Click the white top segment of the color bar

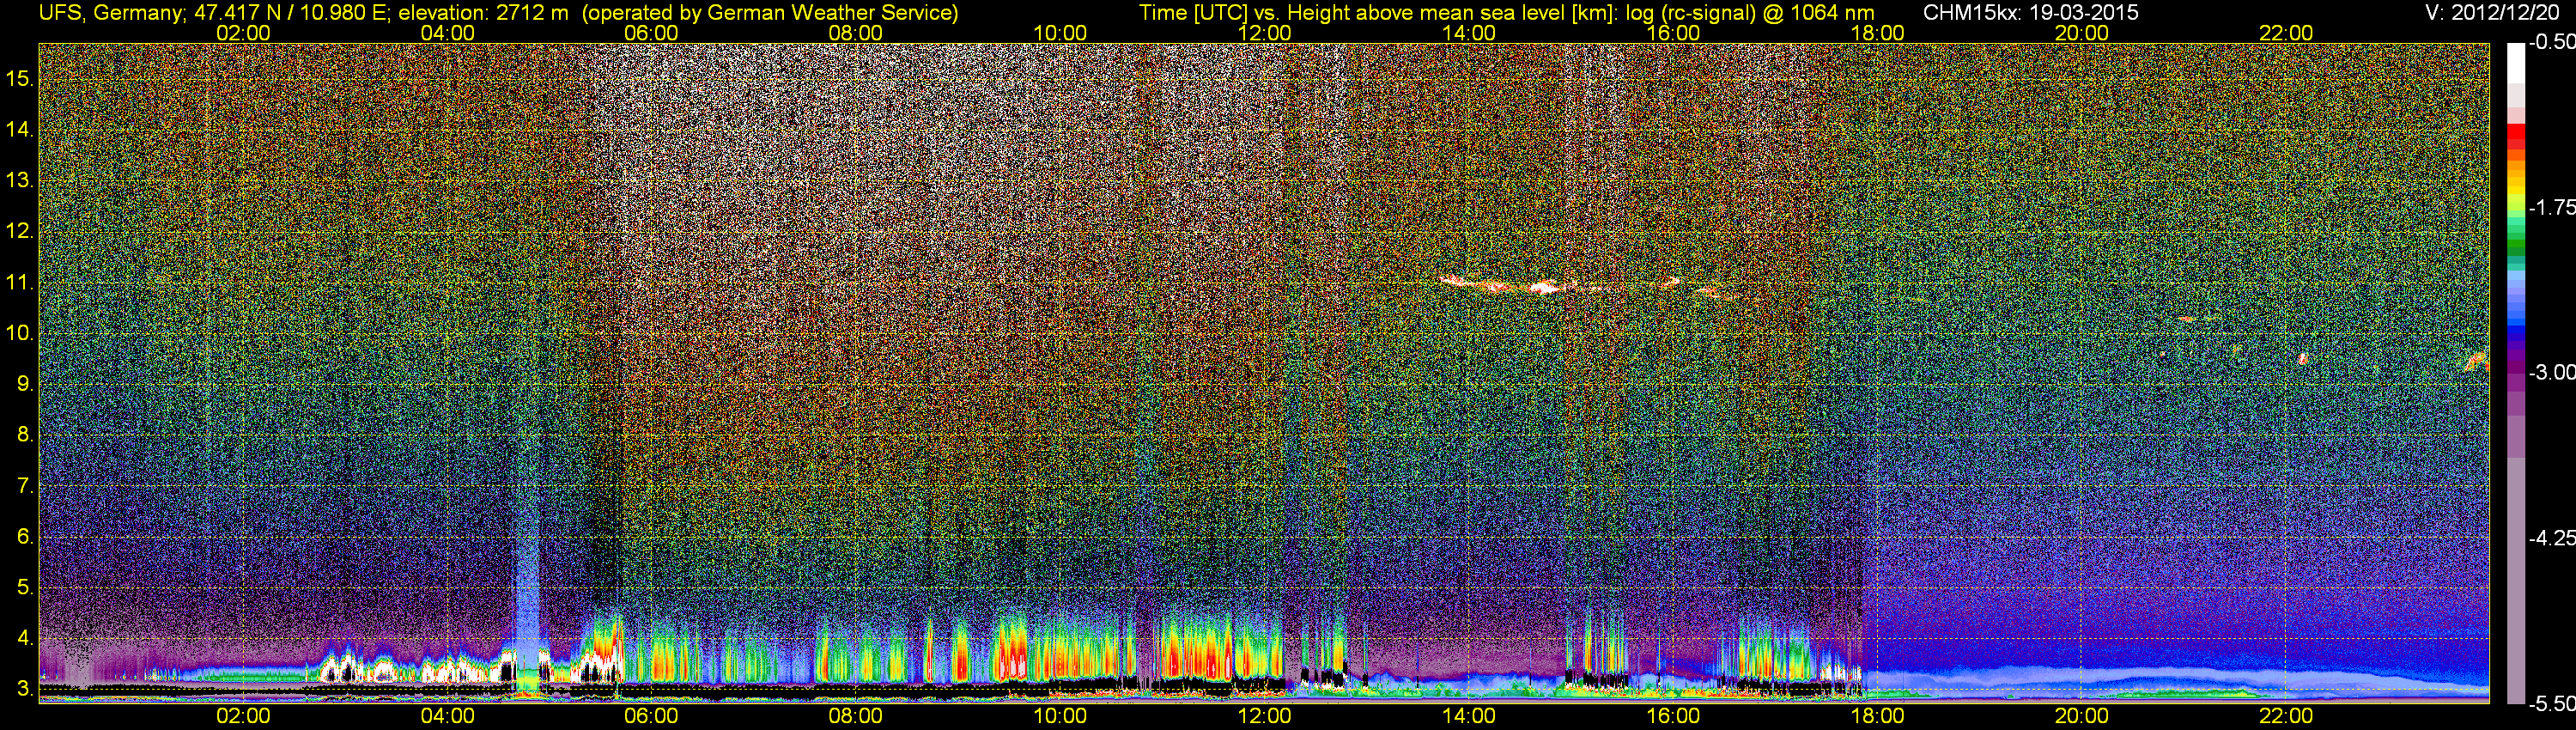pyautogui.click(x=2515, y=62)
